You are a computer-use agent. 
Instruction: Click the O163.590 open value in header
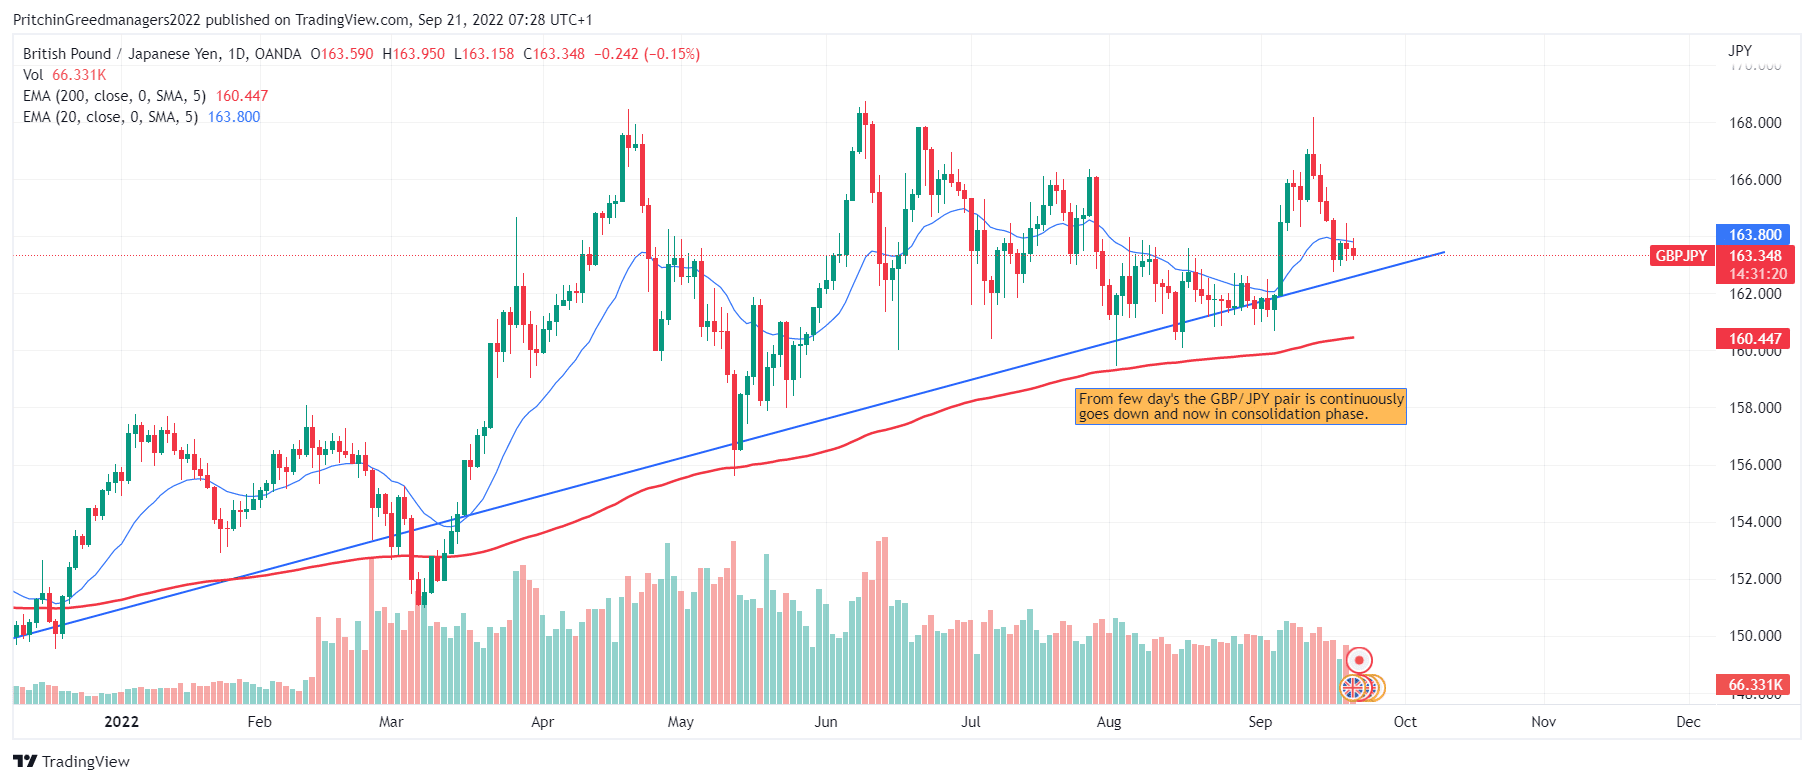342,54
